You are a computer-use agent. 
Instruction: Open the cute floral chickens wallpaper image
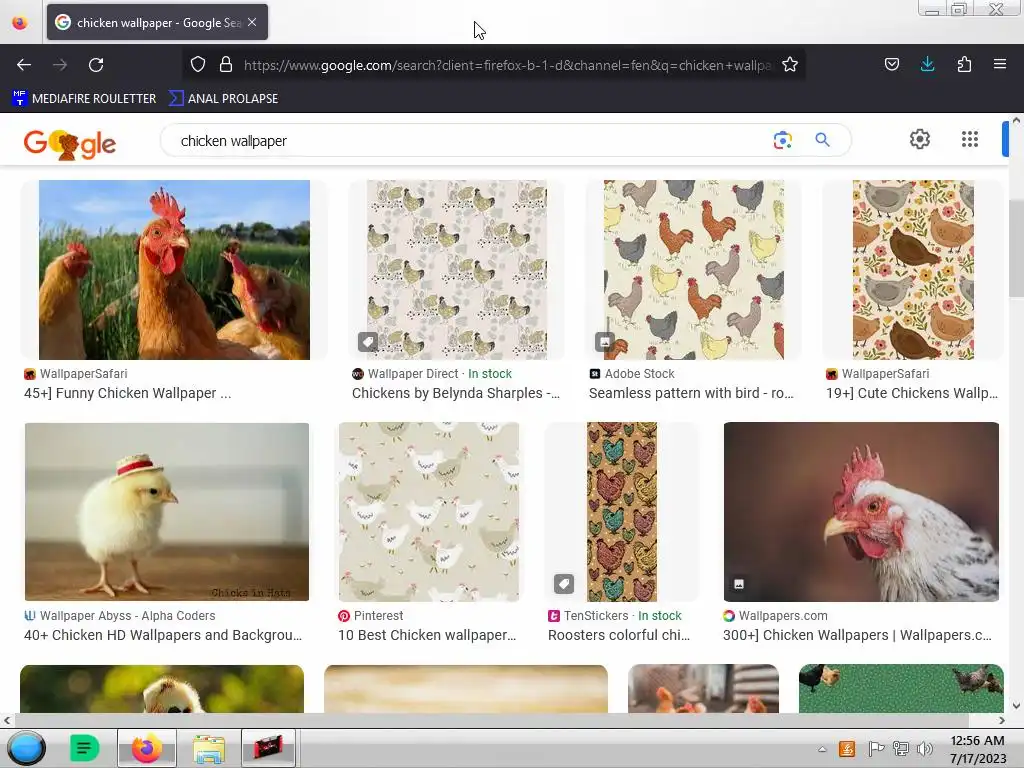(x=913, y=270)
